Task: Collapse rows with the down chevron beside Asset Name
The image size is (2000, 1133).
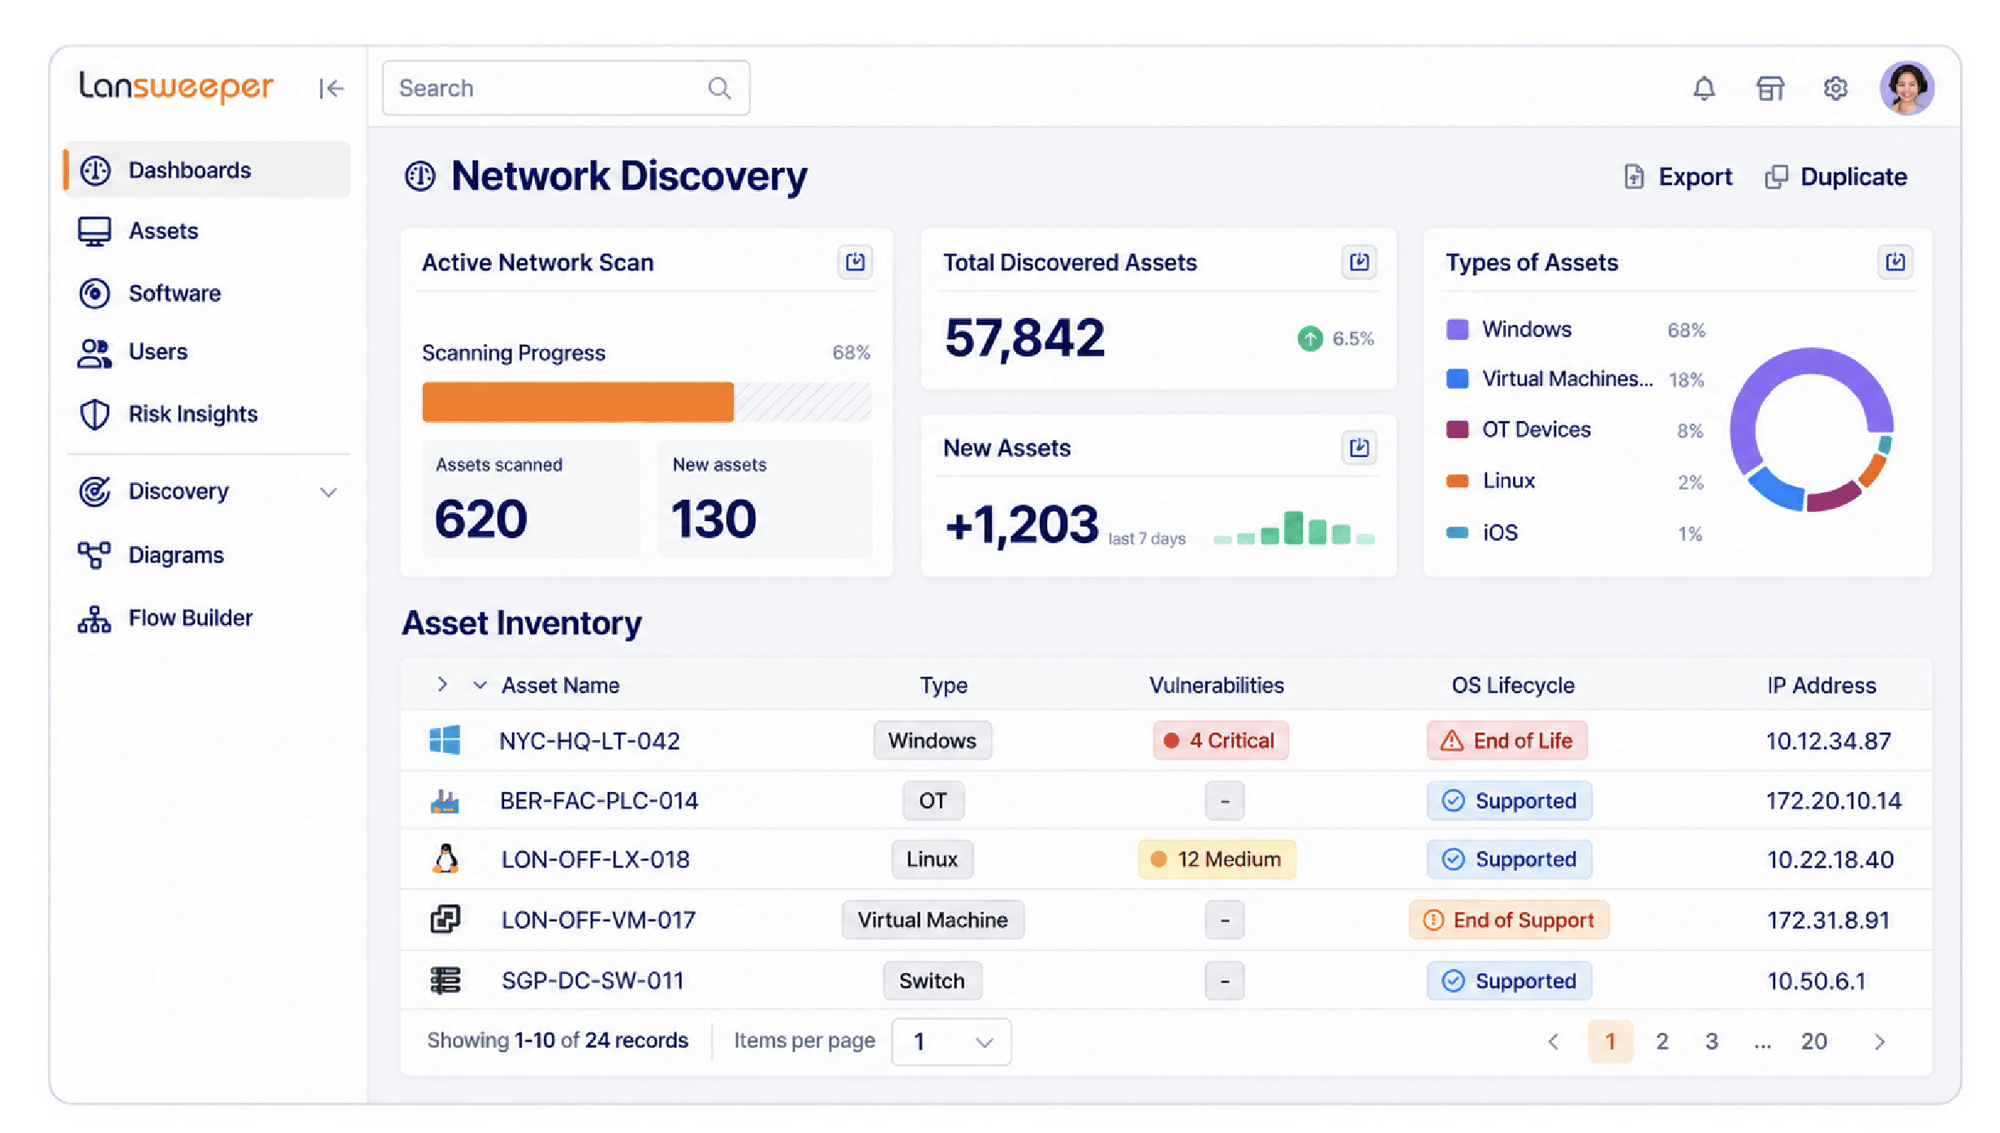Action: click(x=480, y=685)
